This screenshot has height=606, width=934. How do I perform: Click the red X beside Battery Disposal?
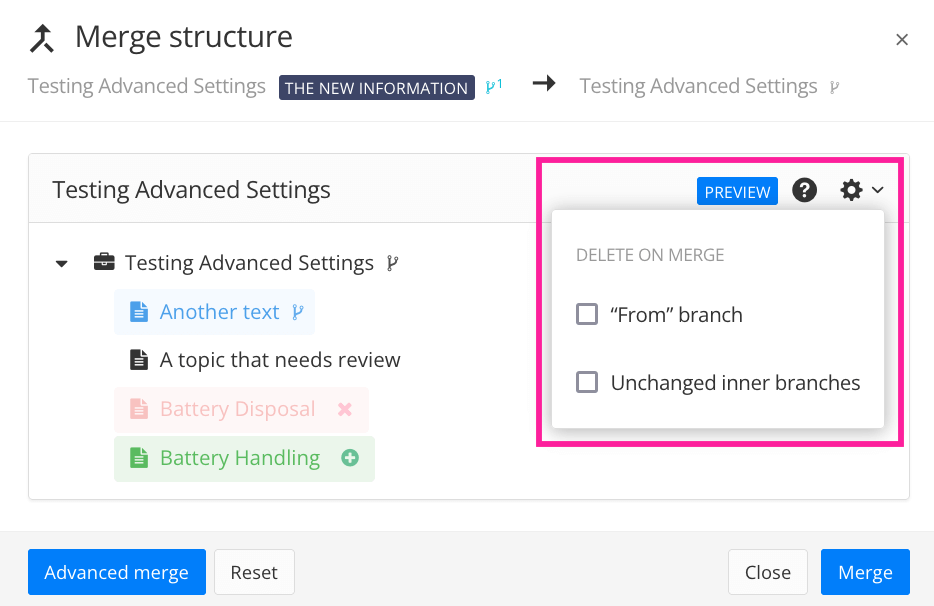tap(345, 409)
